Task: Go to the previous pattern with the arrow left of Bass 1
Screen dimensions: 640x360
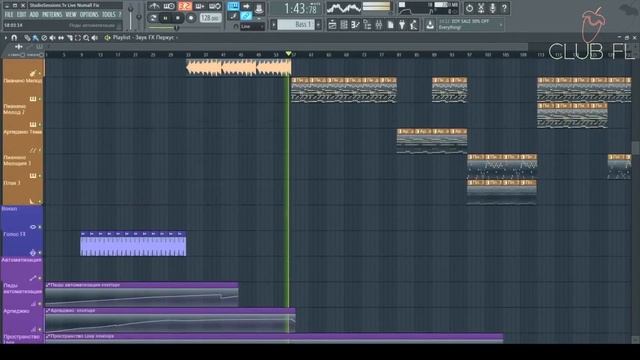Action: [274, 25]
